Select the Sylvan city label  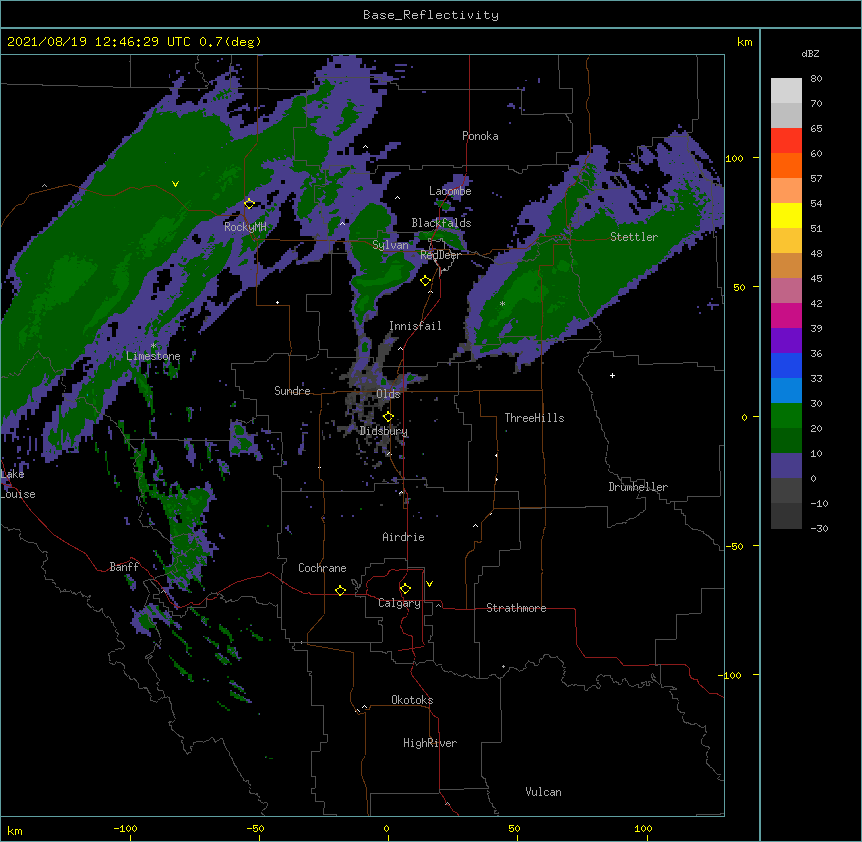tap(390, 245)
